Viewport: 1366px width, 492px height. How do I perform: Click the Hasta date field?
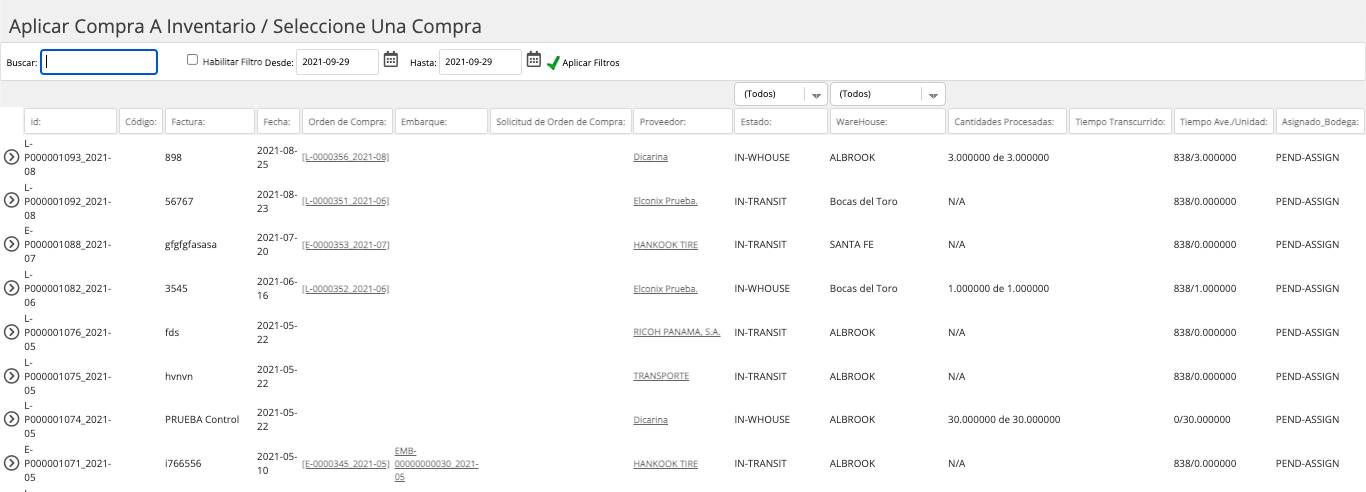tap(480, 62)
